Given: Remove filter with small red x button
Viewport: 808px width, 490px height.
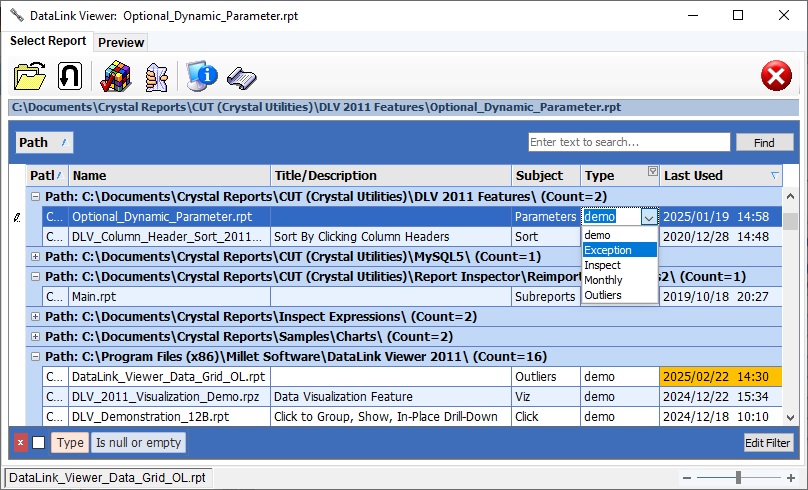Looking at the screenshot, I should [21, 443].
